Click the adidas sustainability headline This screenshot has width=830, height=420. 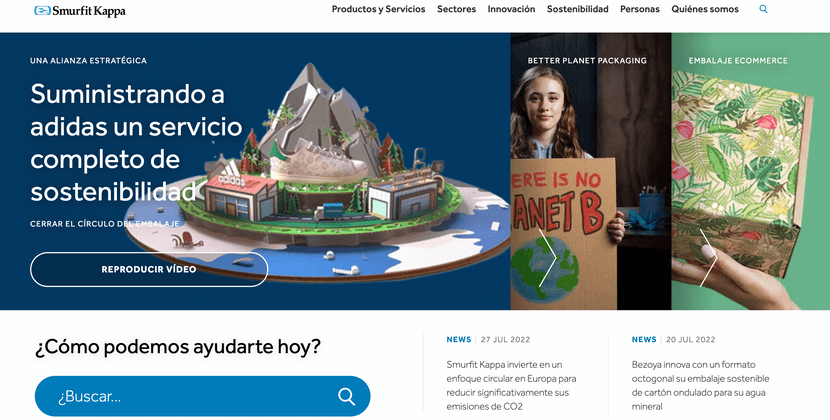(136, 141)
